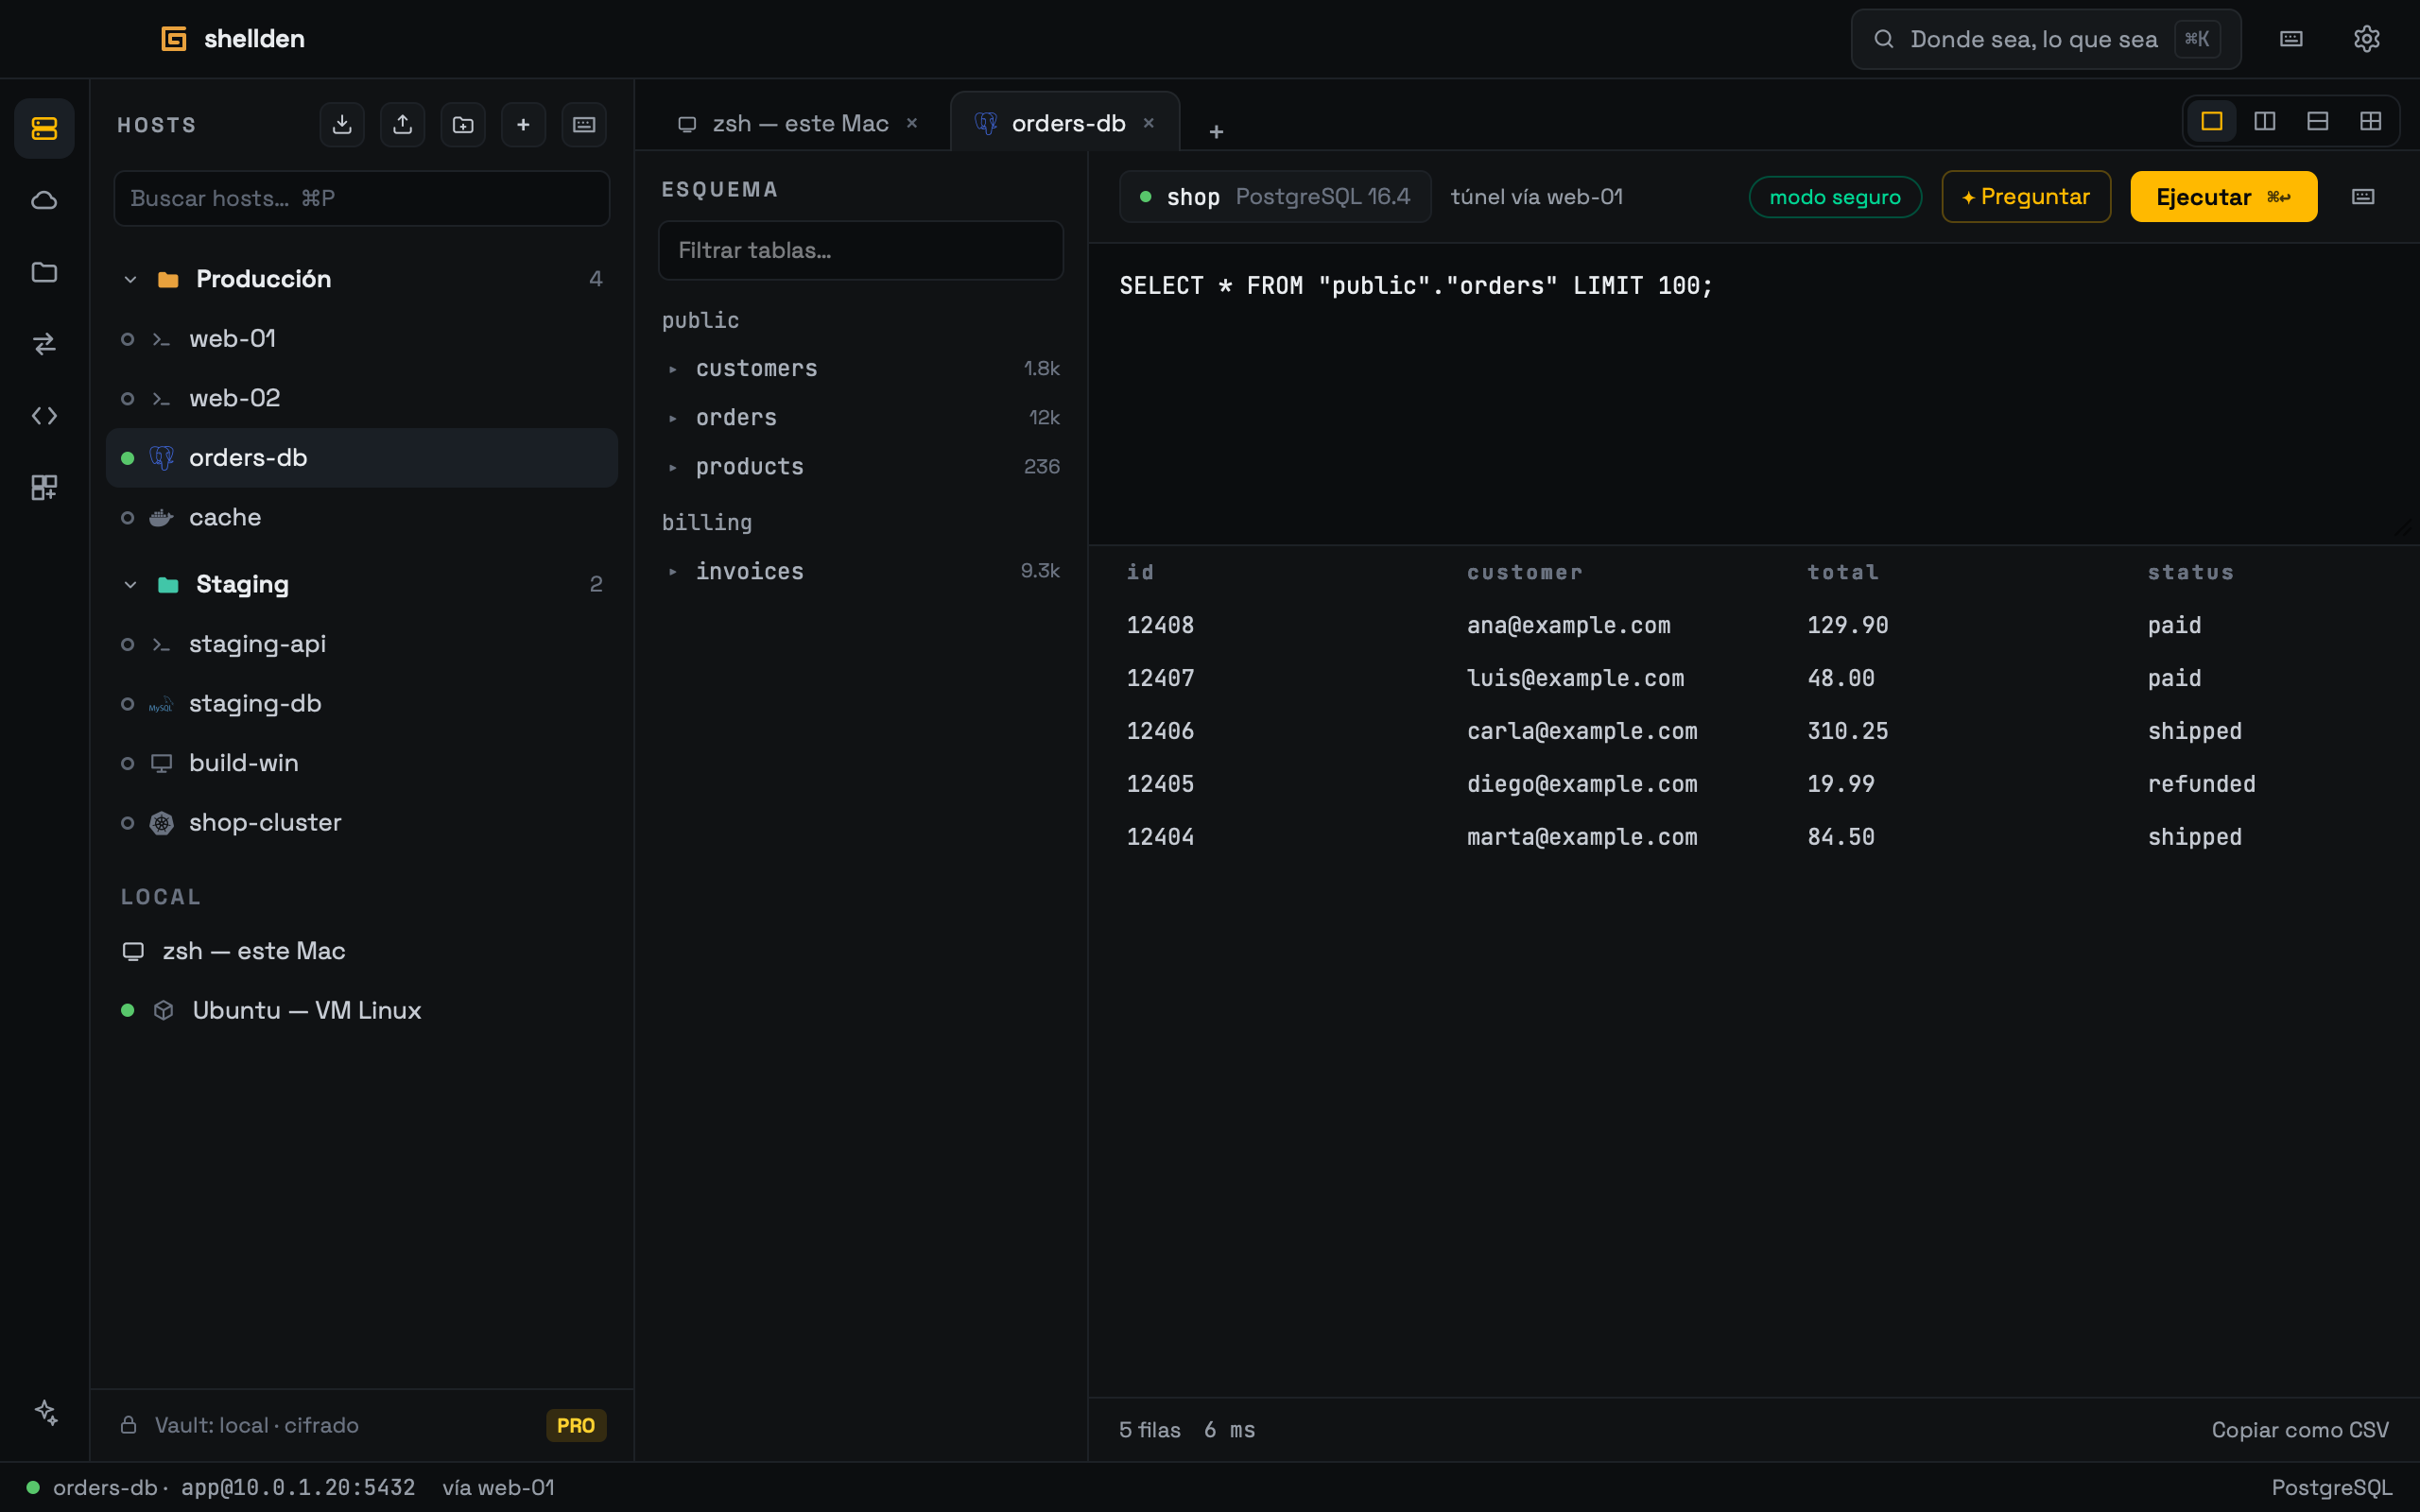Select the grid layout icon
Image resolution: width=2420 pixels, height=1512 pixels.
[2370, 121]
